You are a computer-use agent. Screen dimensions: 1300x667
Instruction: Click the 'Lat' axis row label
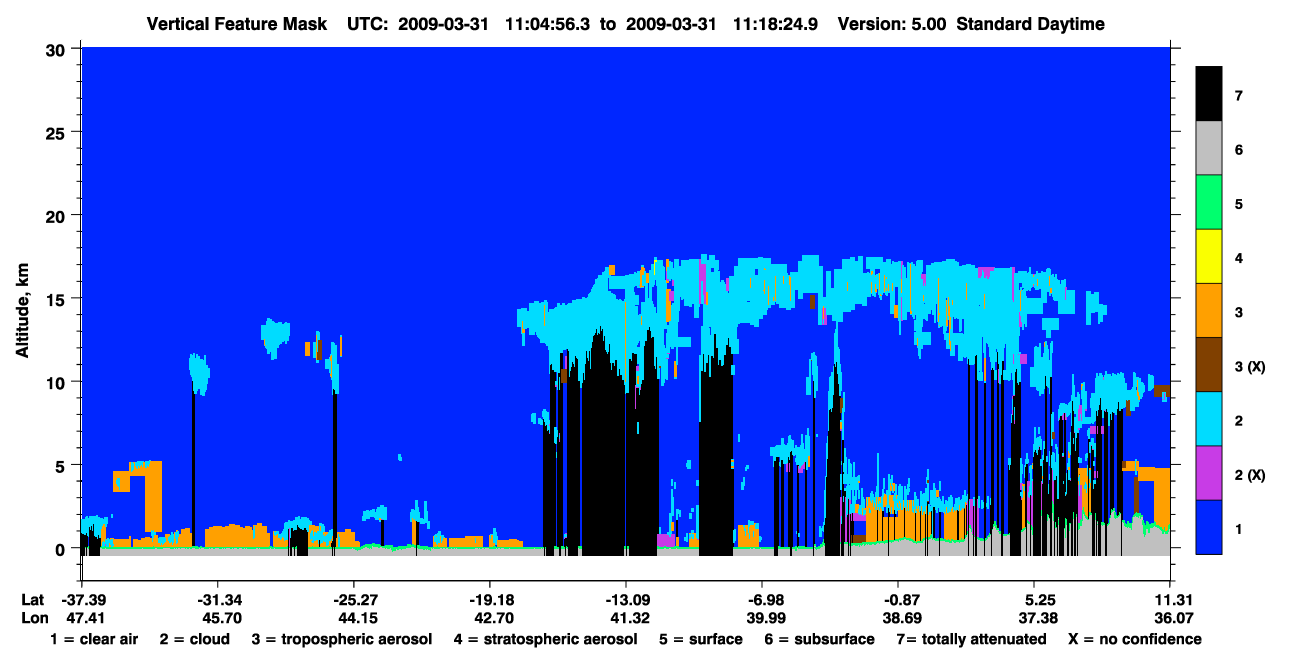[33, 600]
